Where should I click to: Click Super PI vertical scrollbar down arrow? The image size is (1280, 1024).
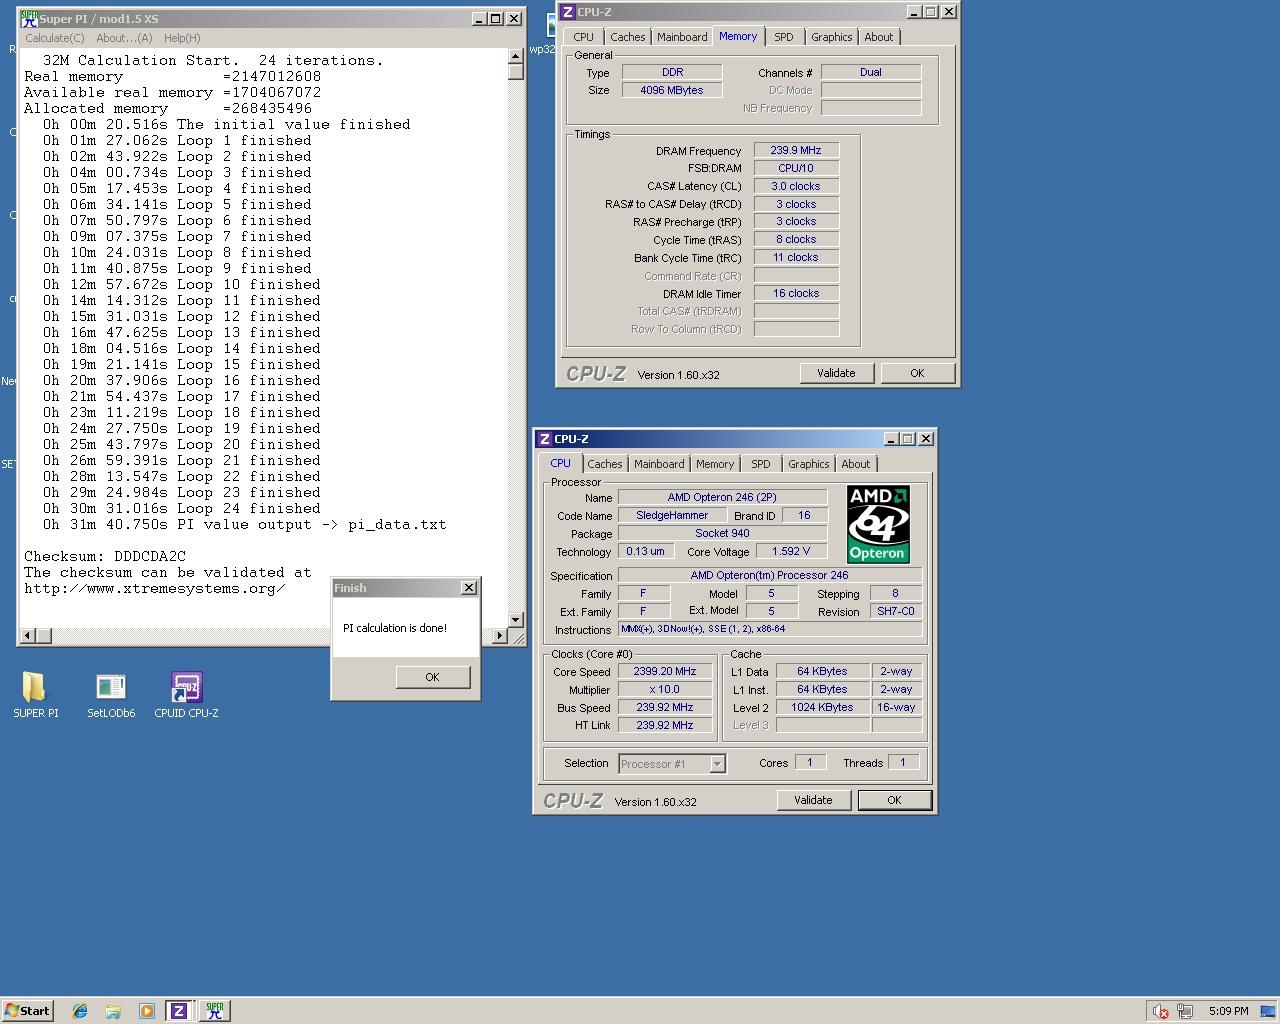tap(516, 620)
